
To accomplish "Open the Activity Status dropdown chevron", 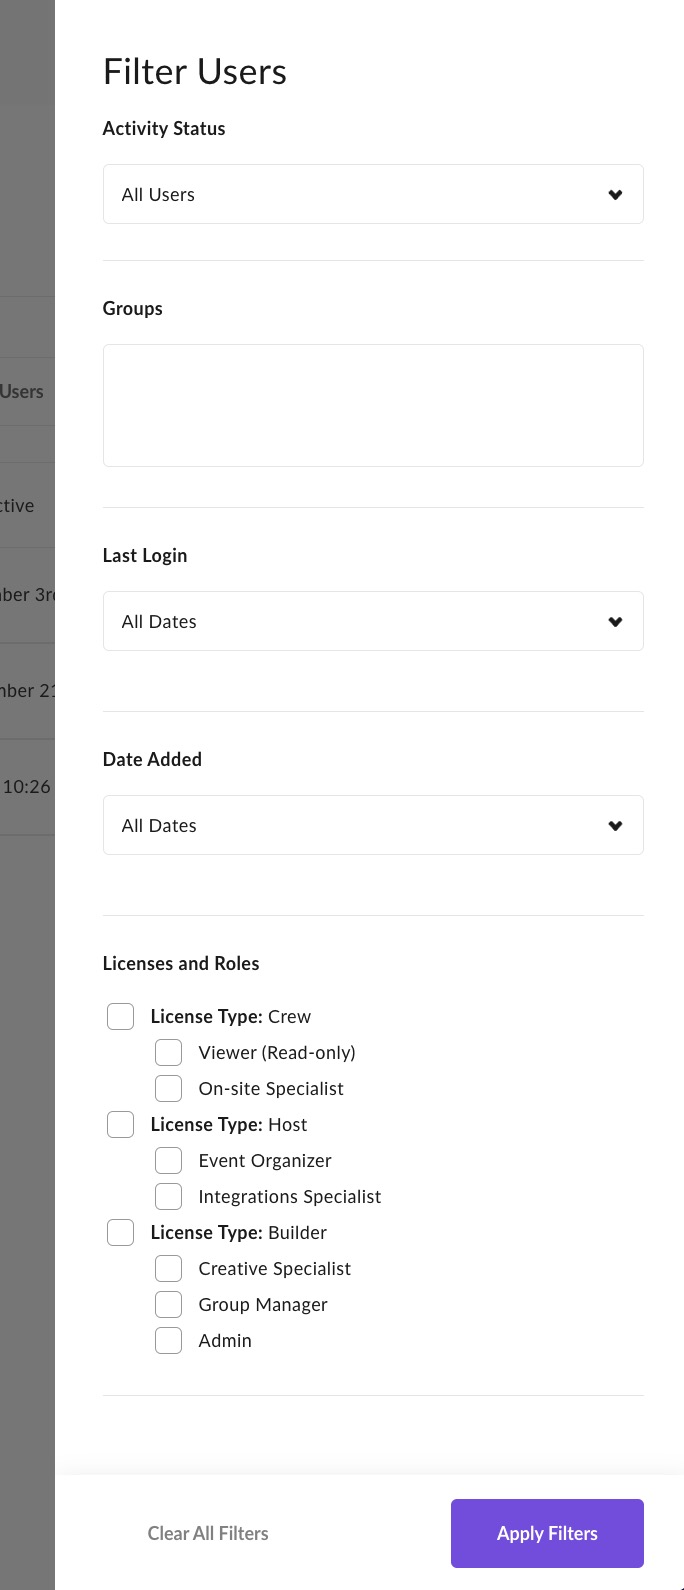I will click(x=615, y=195).
